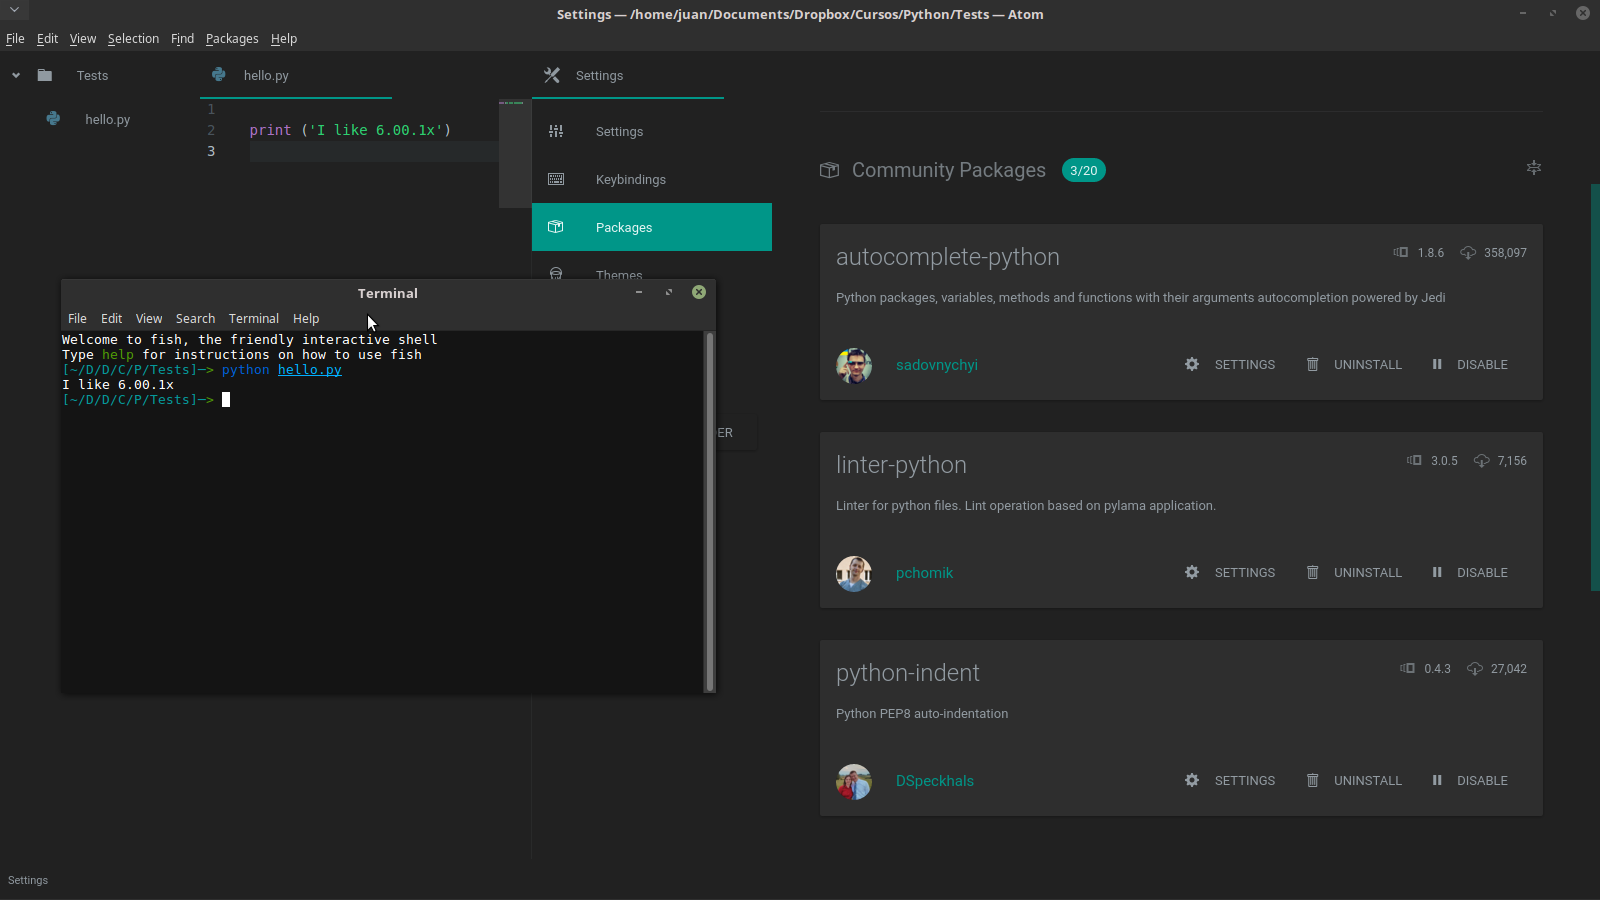The width and height of the screenshot is (1600, 900).
Task: Click the Settings tab wrench icon
Action: point(552,75)
